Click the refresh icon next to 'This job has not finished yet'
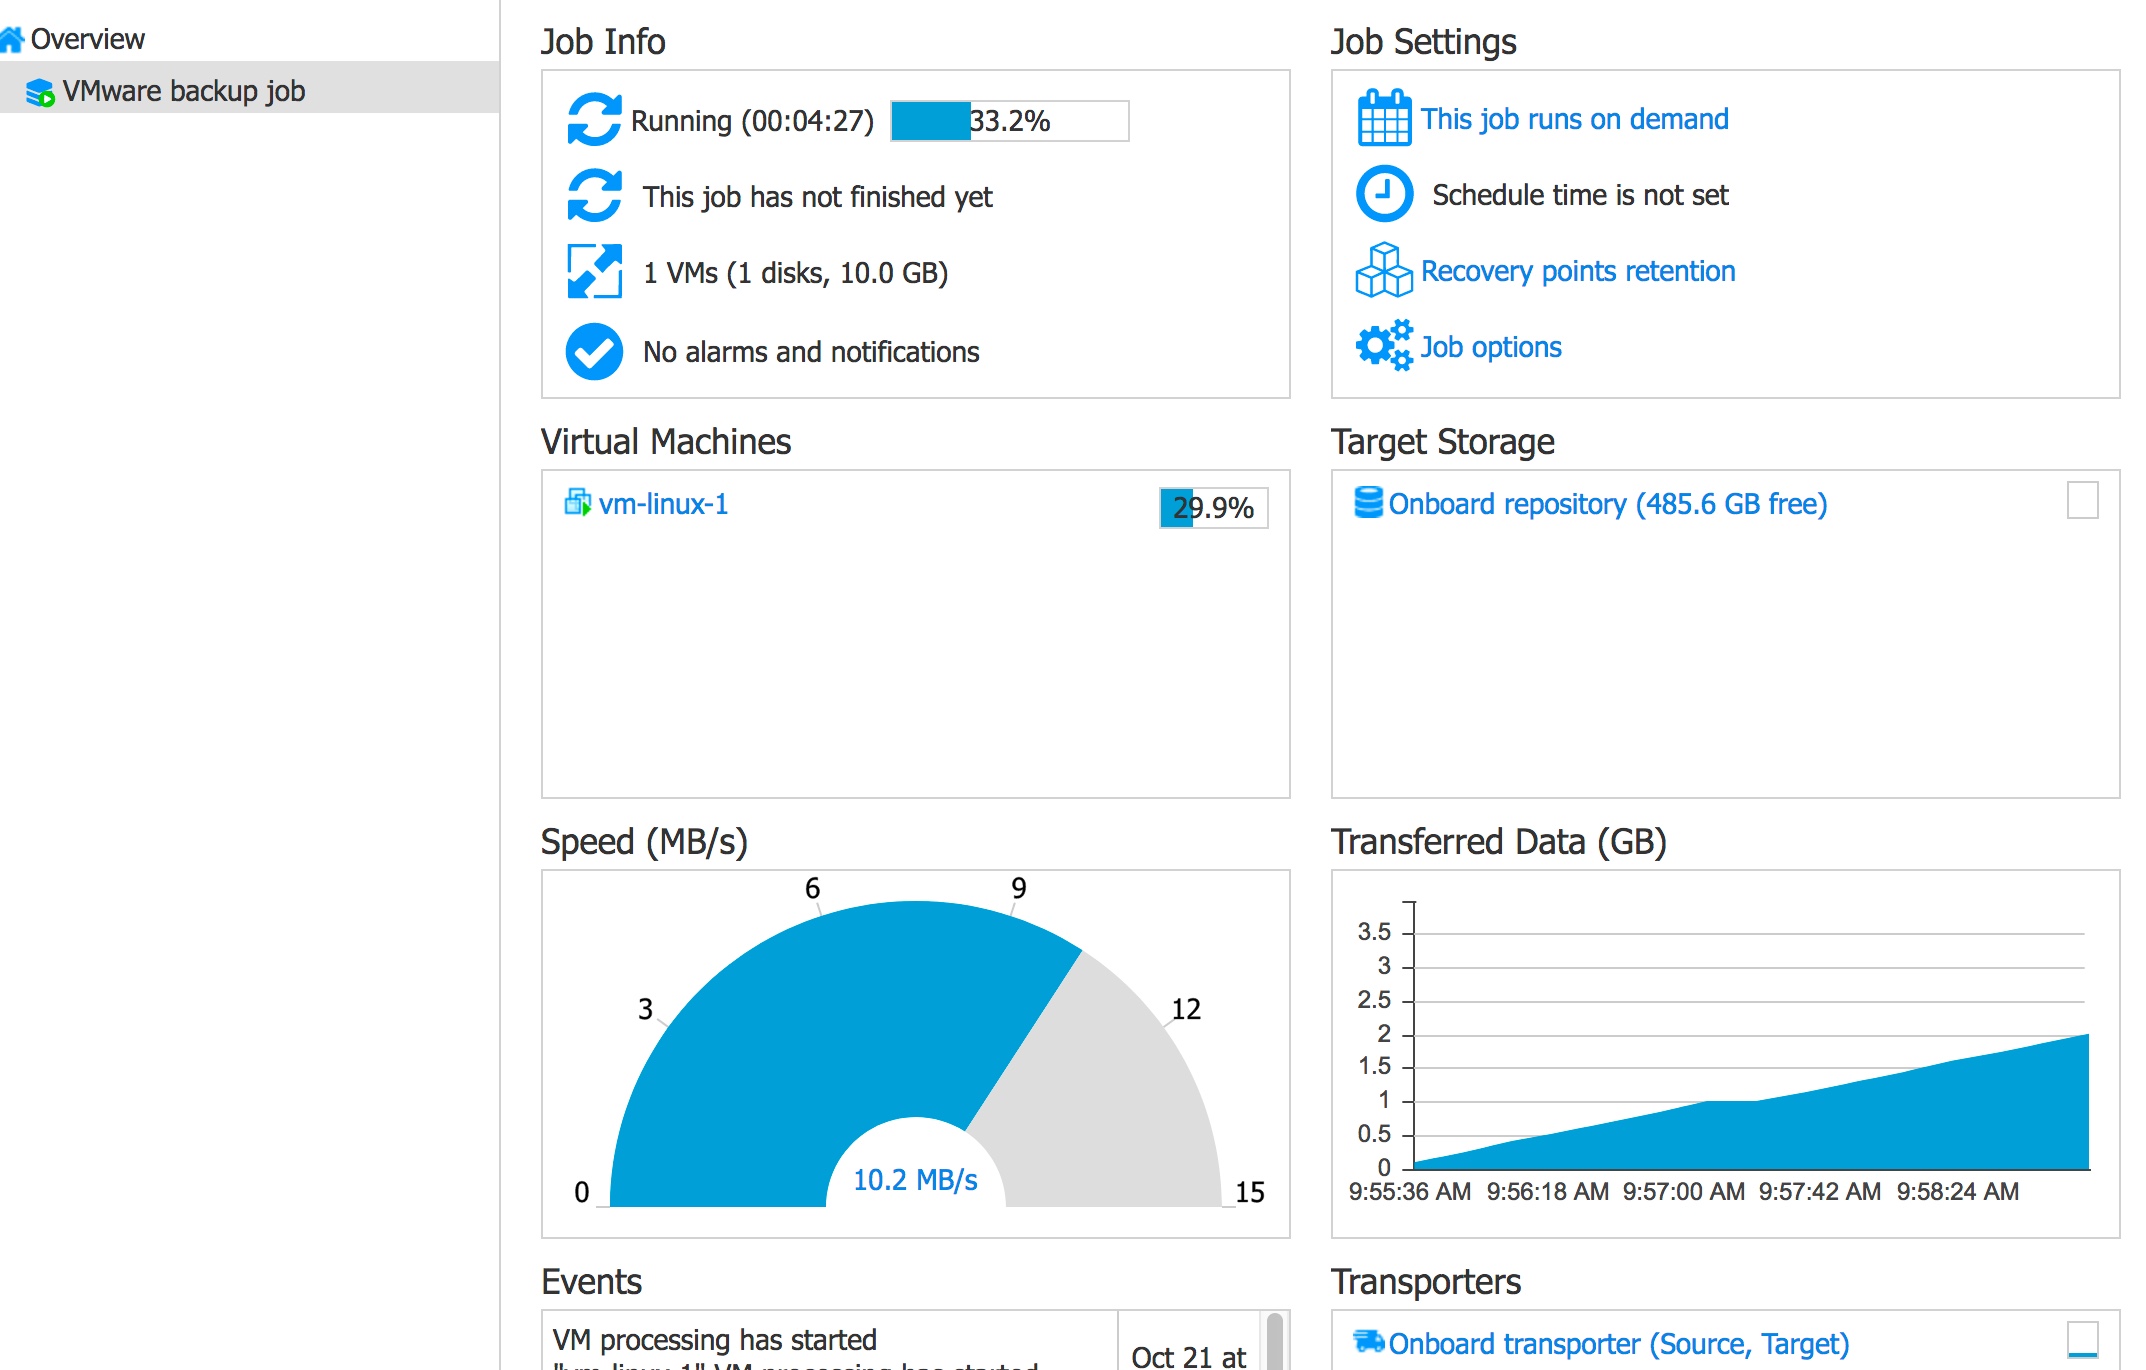Screen dimensions: 2146x1370 tap(594, 196)
